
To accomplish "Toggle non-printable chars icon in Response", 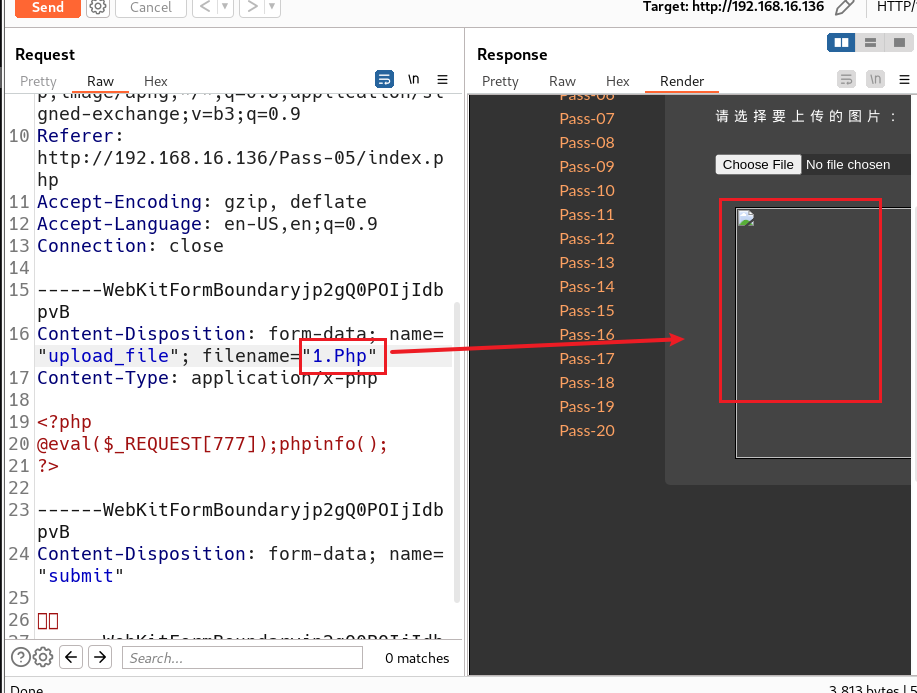I will click(x=875, y=79).
